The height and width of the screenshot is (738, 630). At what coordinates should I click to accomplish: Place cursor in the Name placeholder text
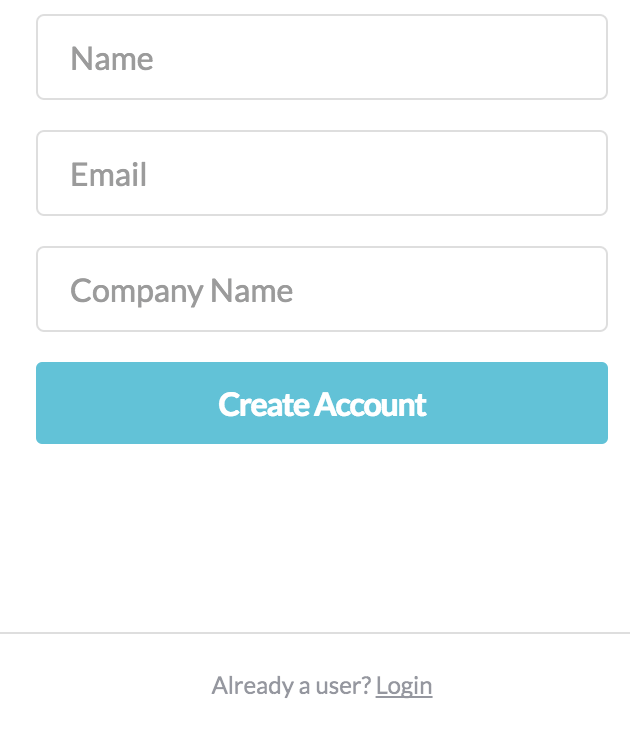[112, 59]
